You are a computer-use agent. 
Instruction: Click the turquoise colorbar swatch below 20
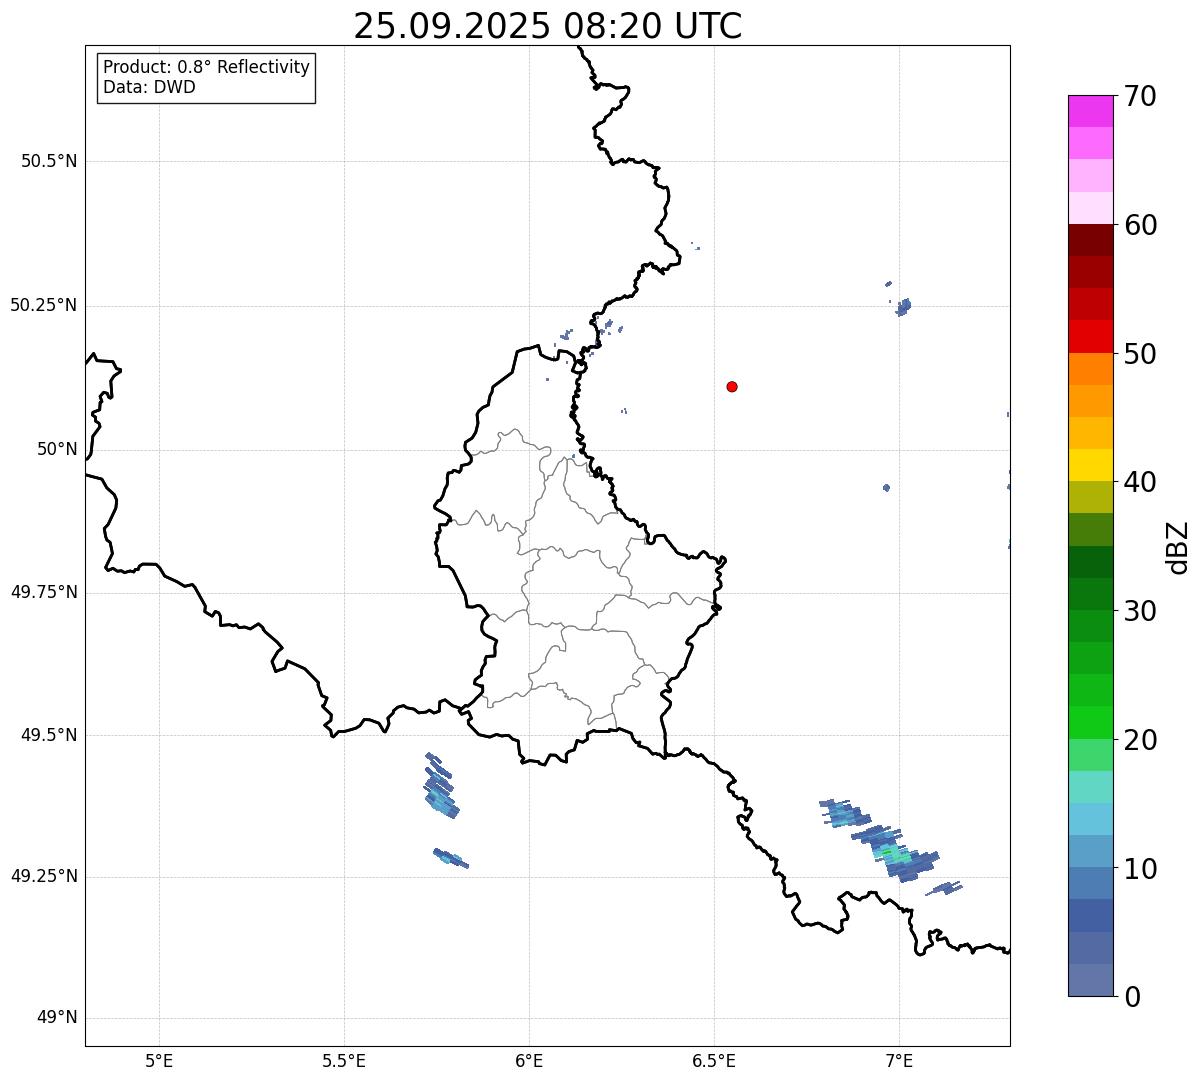coord(1090,787)
